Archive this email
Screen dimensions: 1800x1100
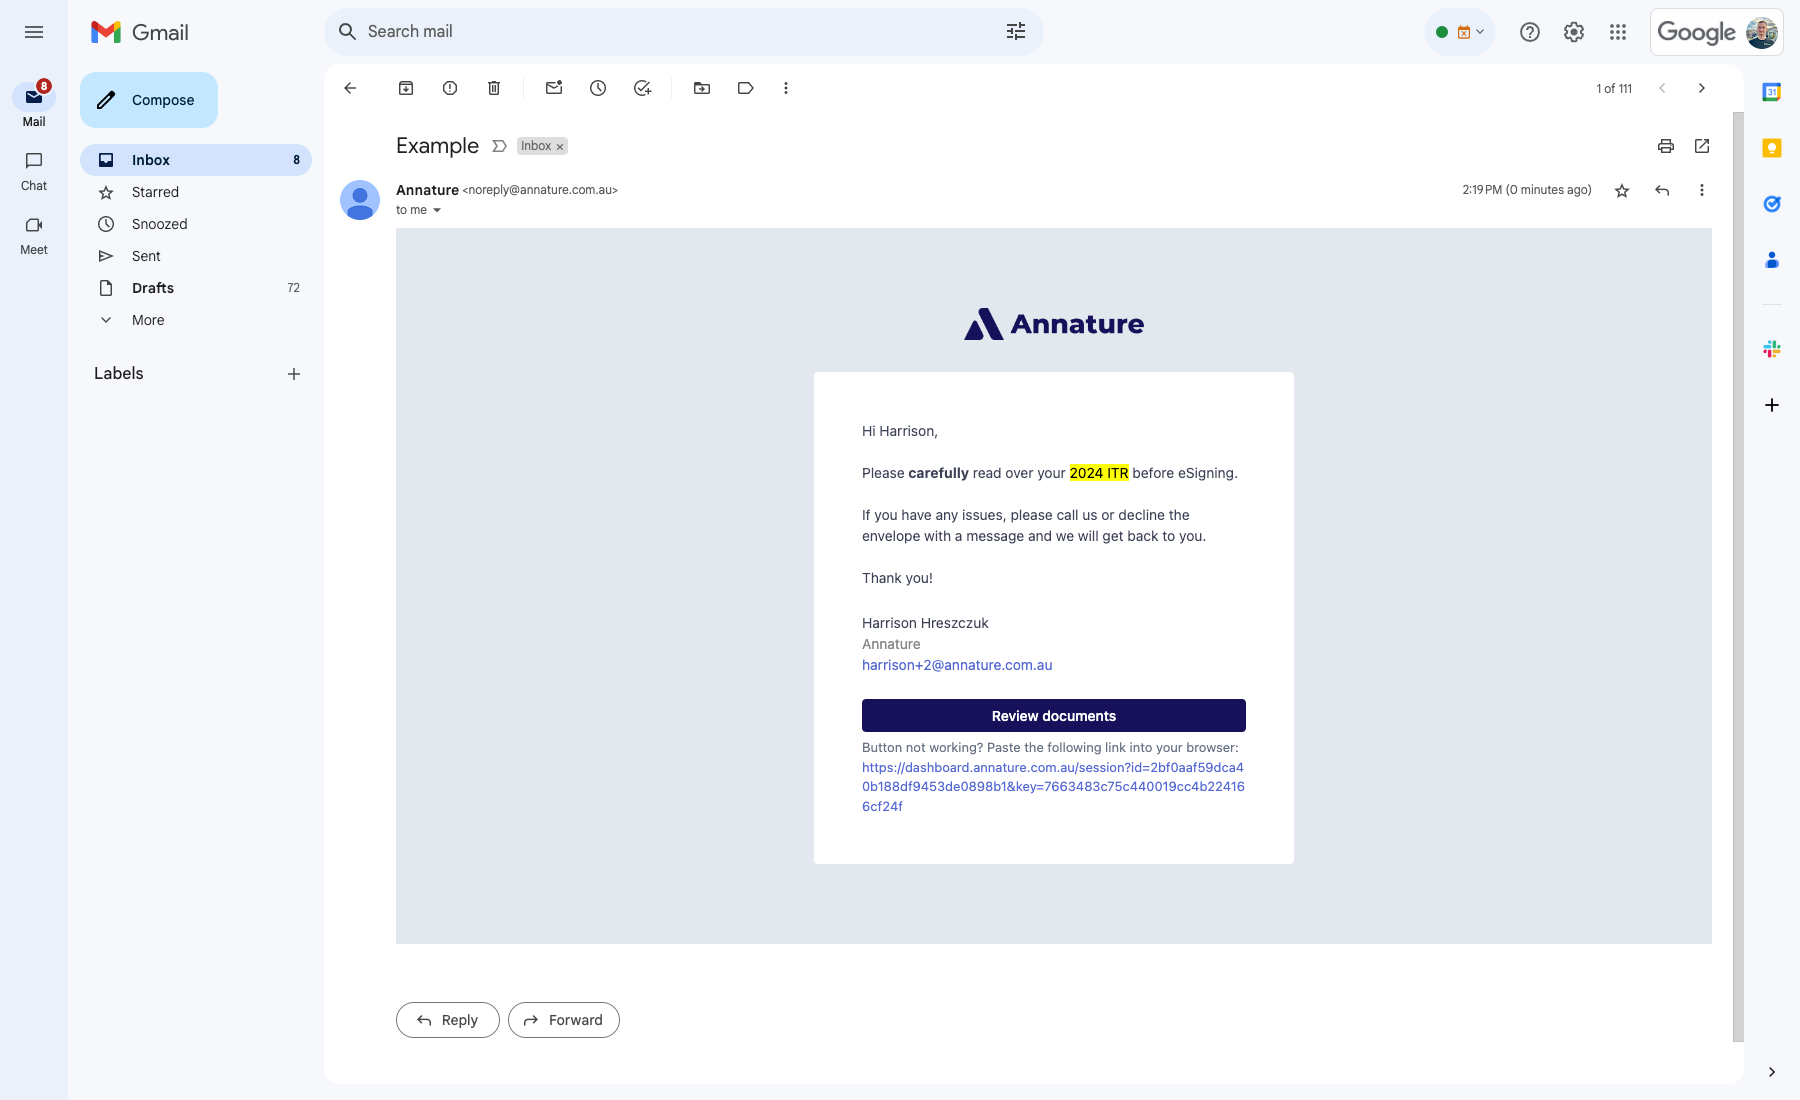(406, 88)
